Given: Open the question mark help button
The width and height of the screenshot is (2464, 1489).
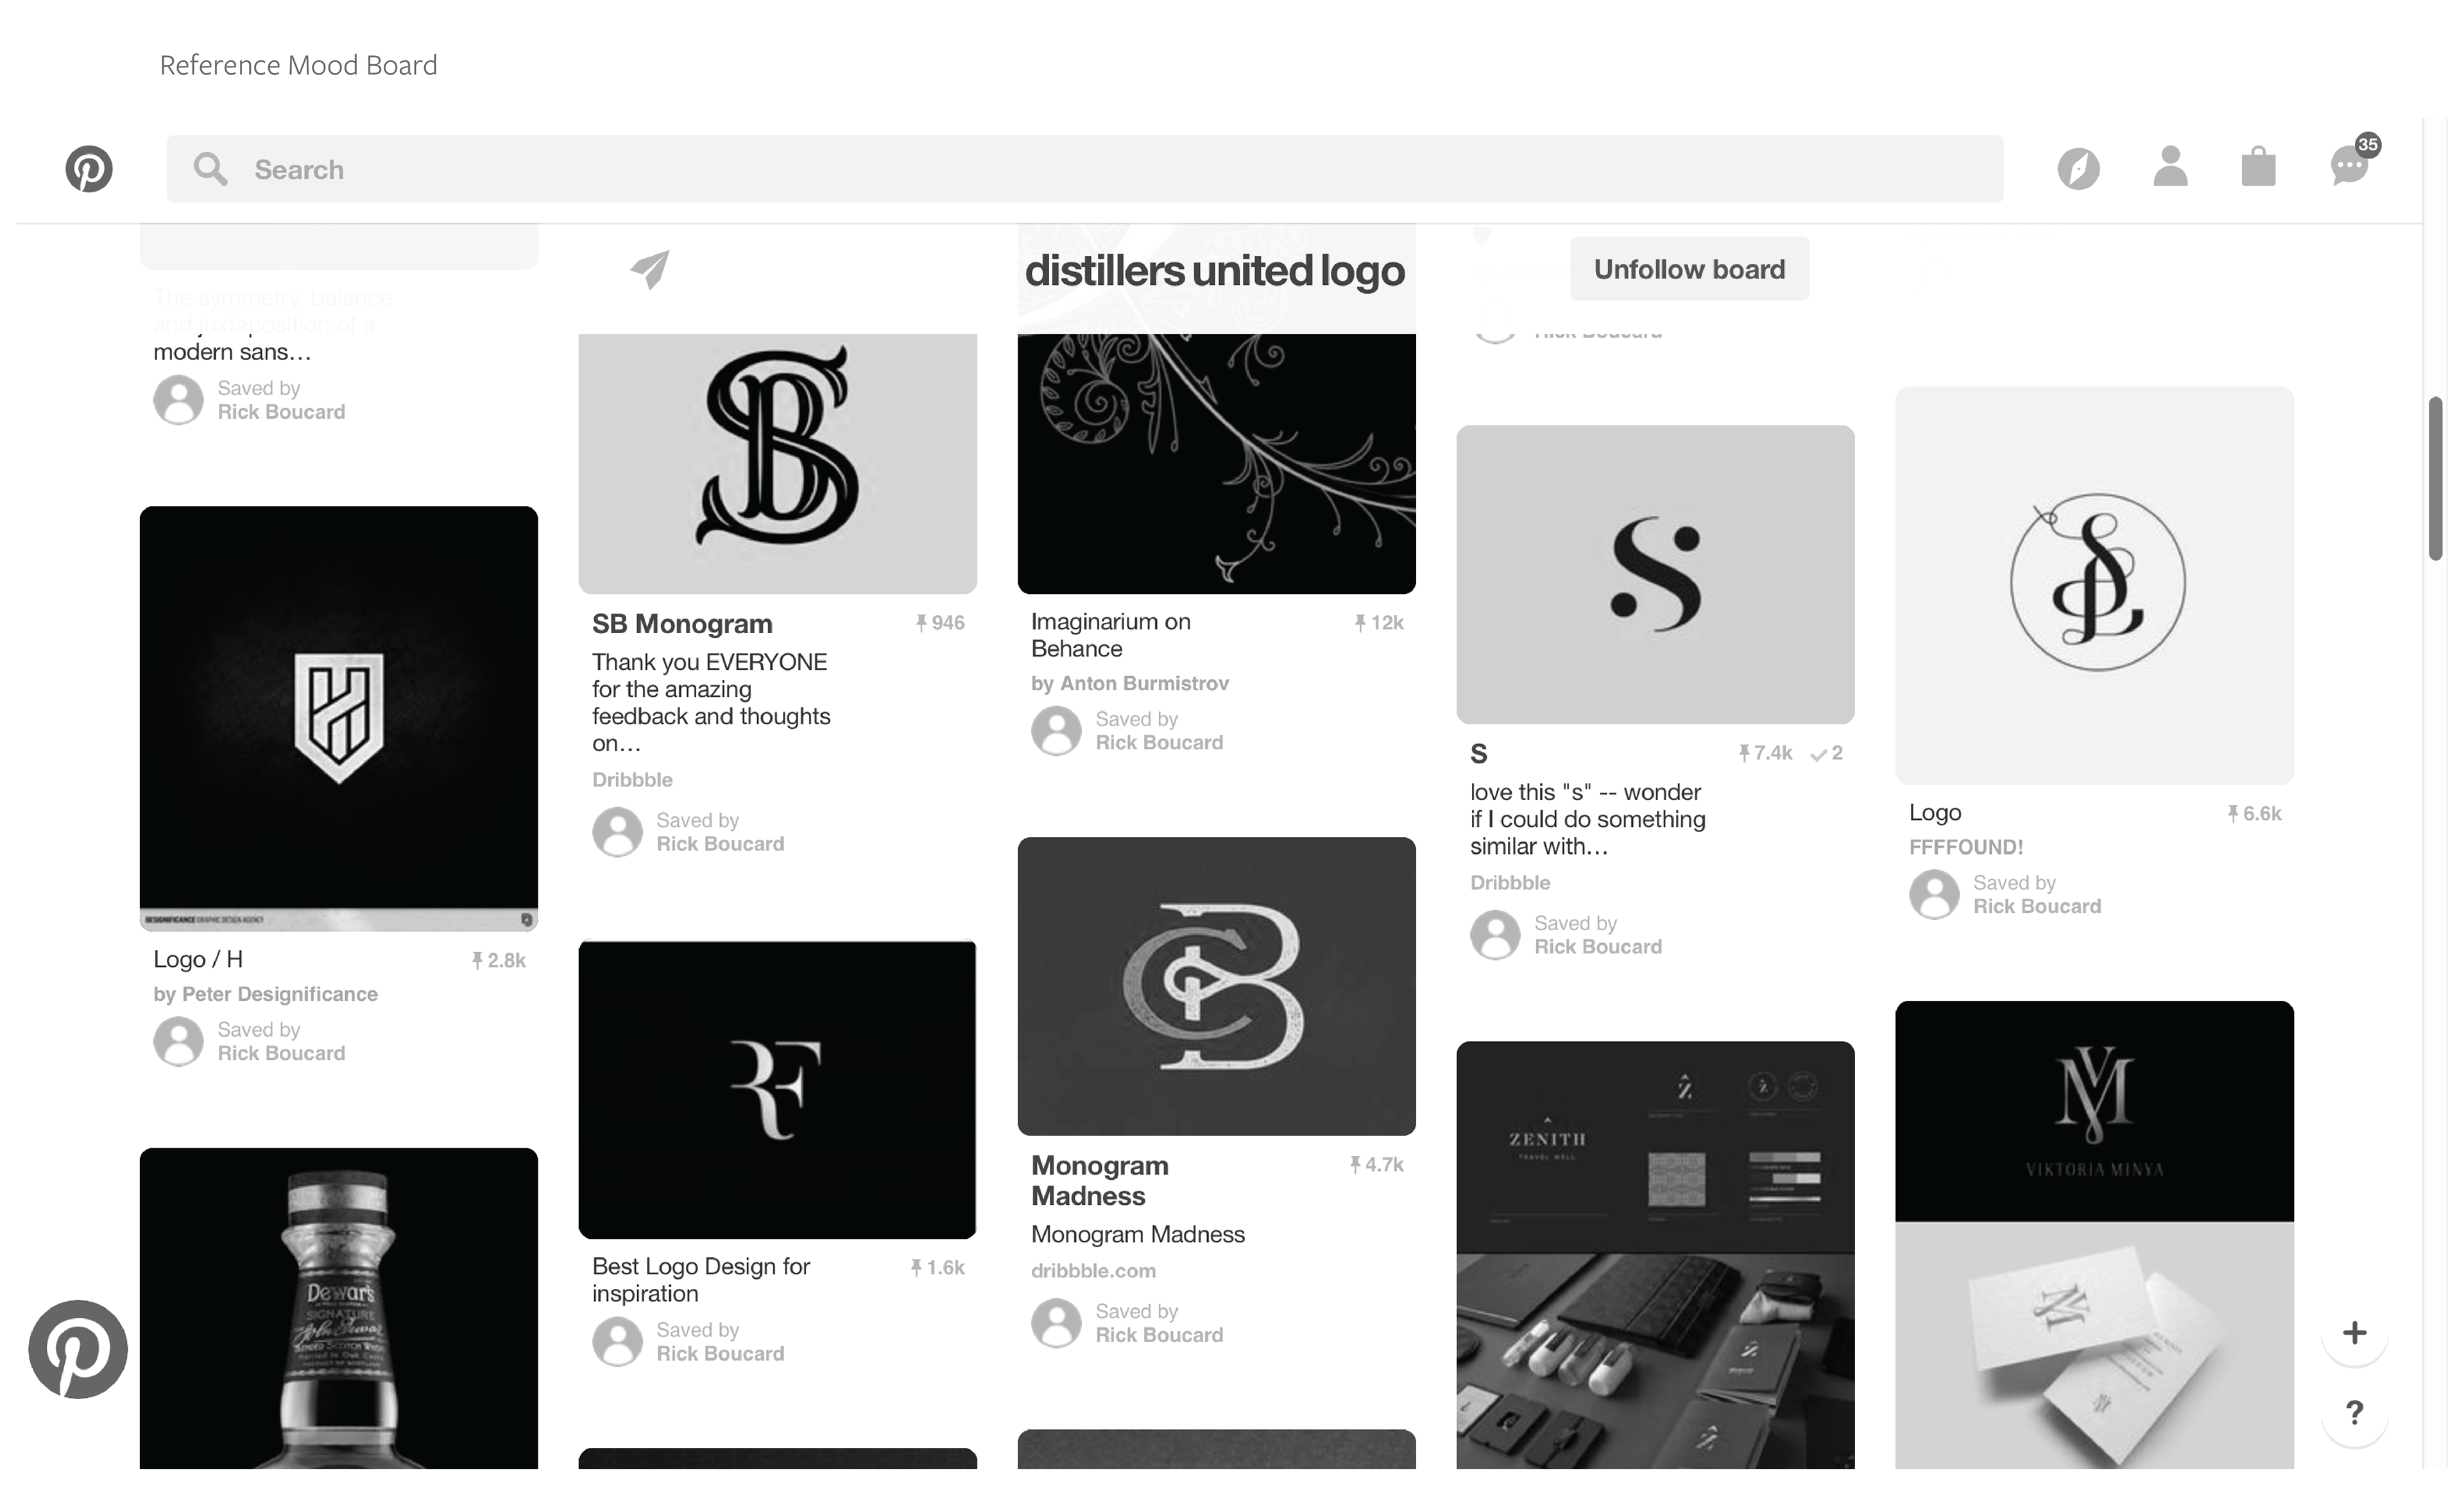Looking at the screenshot, I should pos(2354,1413).
